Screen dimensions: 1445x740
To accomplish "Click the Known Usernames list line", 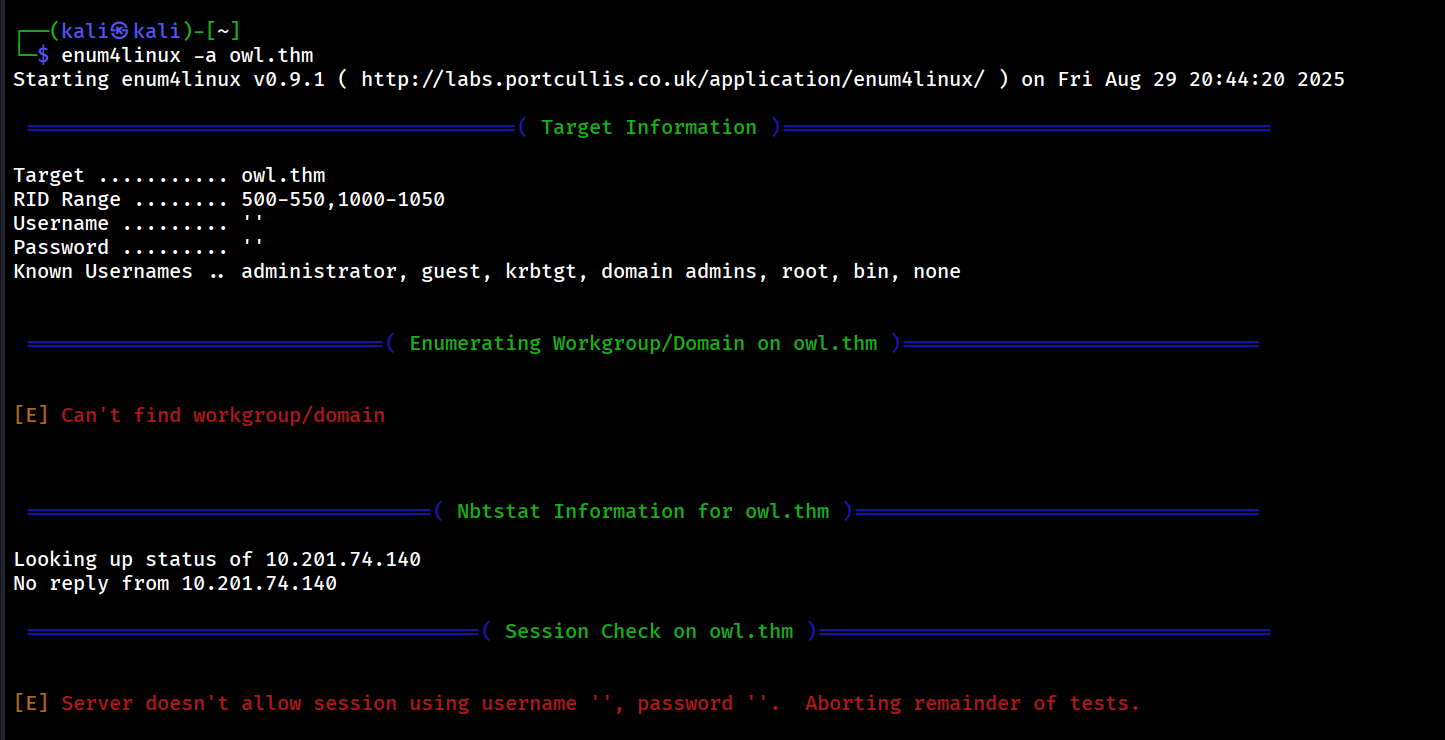I will click(486, 271).
